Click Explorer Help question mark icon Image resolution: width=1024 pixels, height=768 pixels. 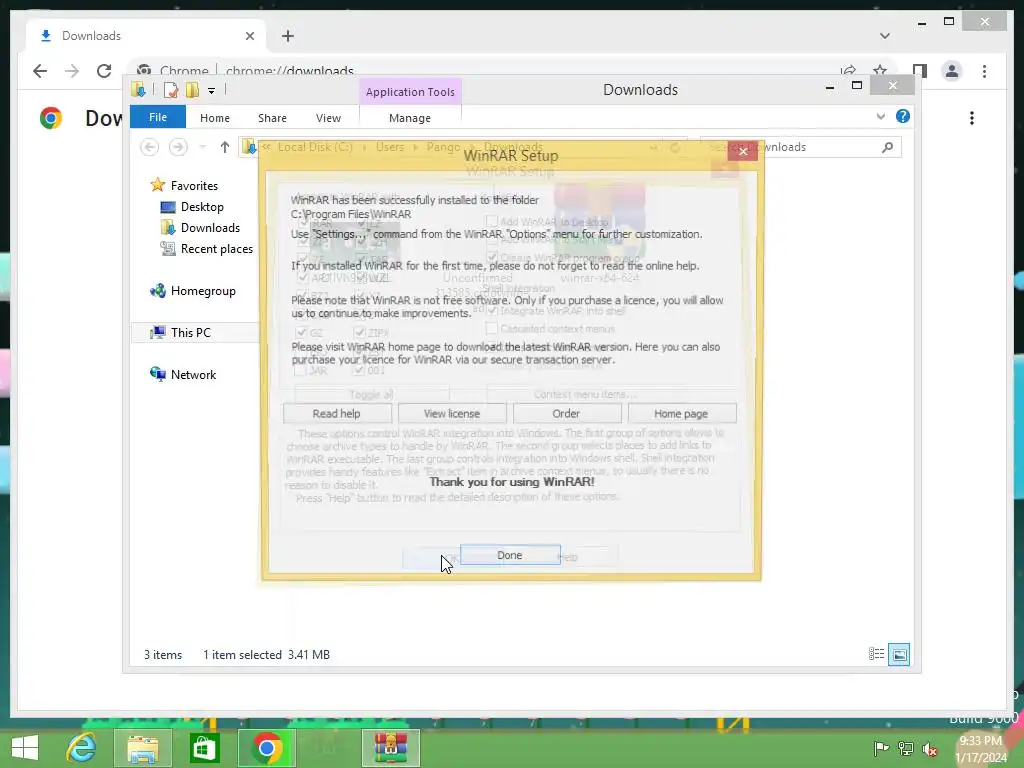click(903, 116)
